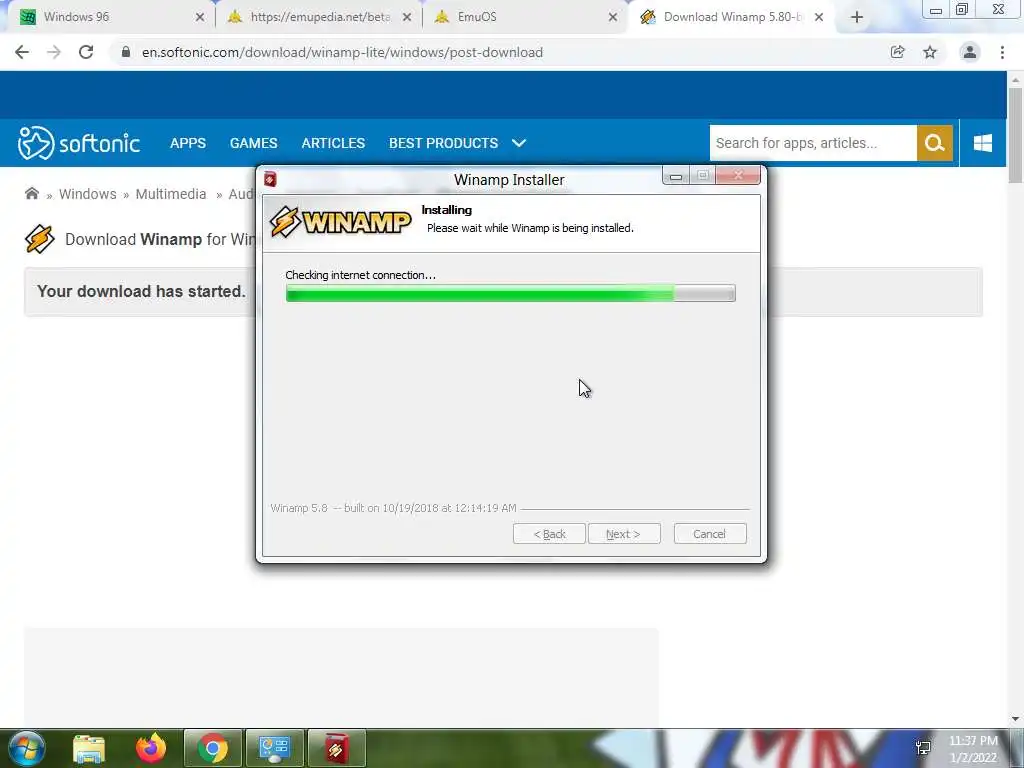This screenshot has width=1024, height=768.
Task: Cancel the Winamp installation
Action: [710, 534]
